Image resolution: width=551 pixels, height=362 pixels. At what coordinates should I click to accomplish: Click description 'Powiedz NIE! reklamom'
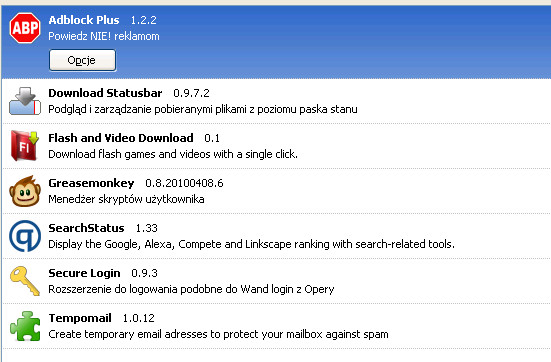tap(104, 36)
